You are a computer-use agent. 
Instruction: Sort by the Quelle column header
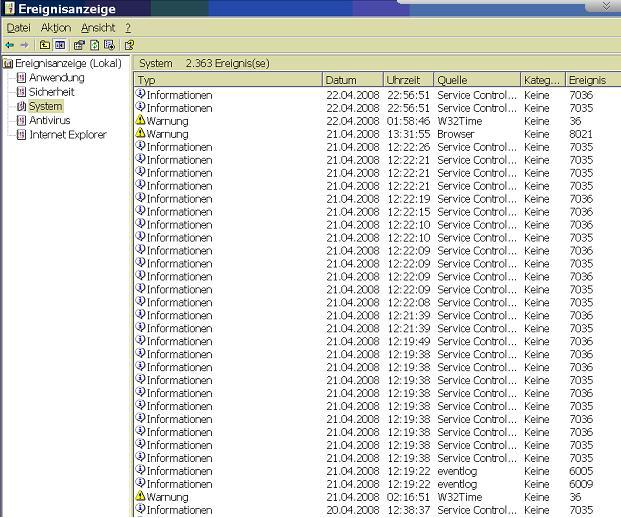tap(477, 80)
